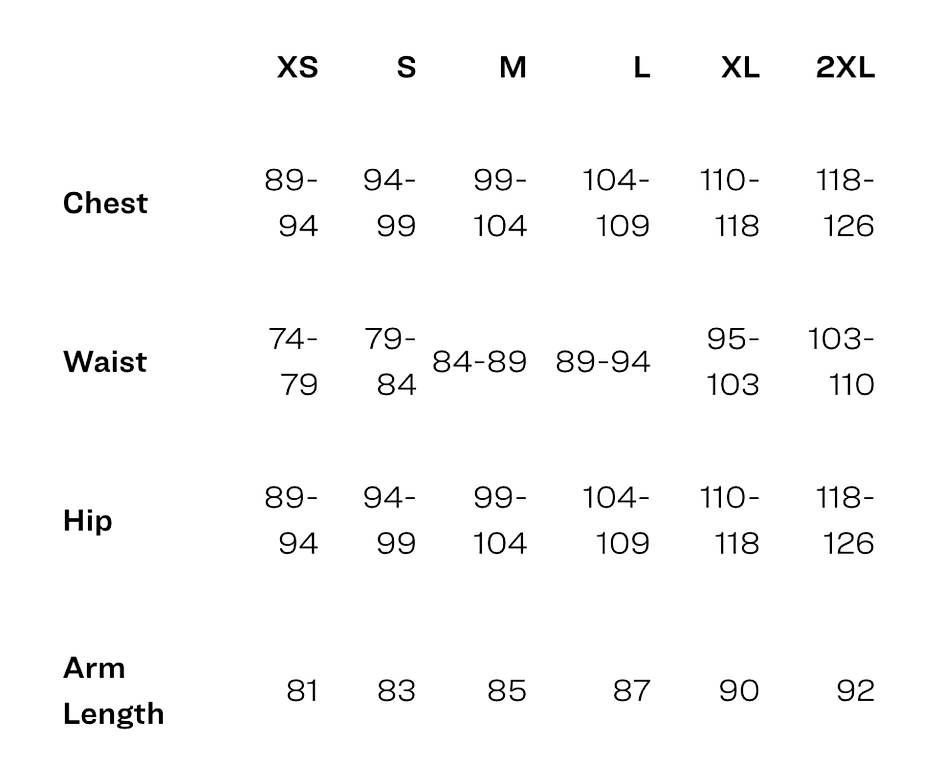The image size is (943, 768).
Task: Select the 2XL column header
Action: click(845, 67)
